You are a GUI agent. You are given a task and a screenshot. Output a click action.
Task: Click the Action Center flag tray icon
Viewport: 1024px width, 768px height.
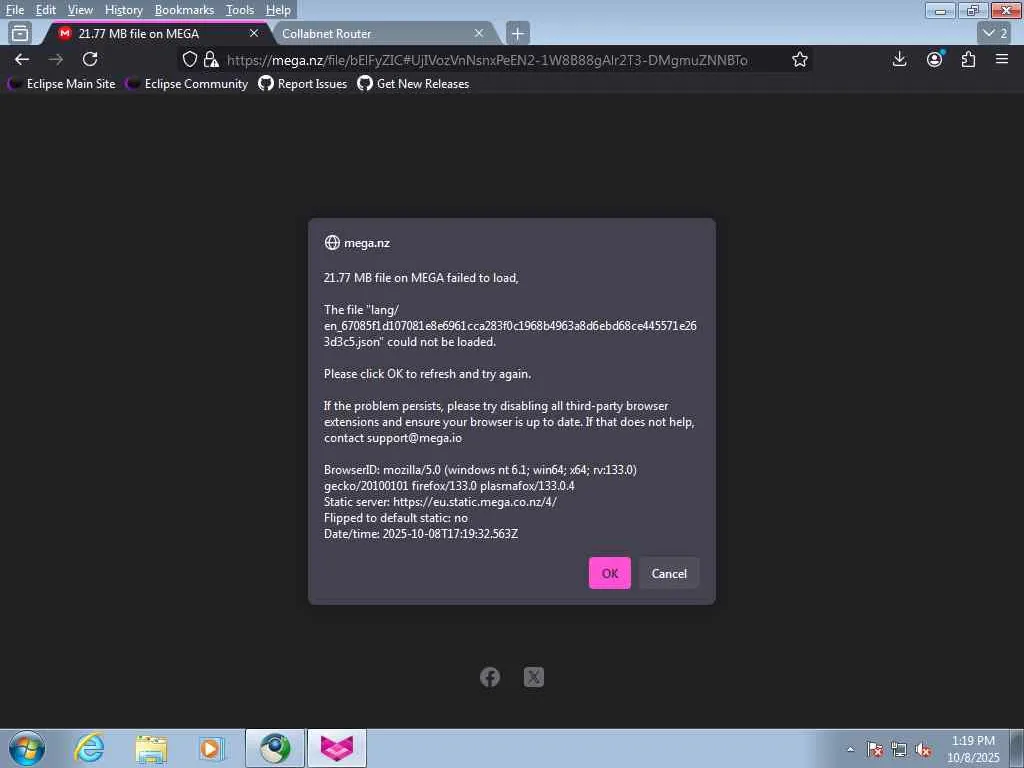coord(874,749)
